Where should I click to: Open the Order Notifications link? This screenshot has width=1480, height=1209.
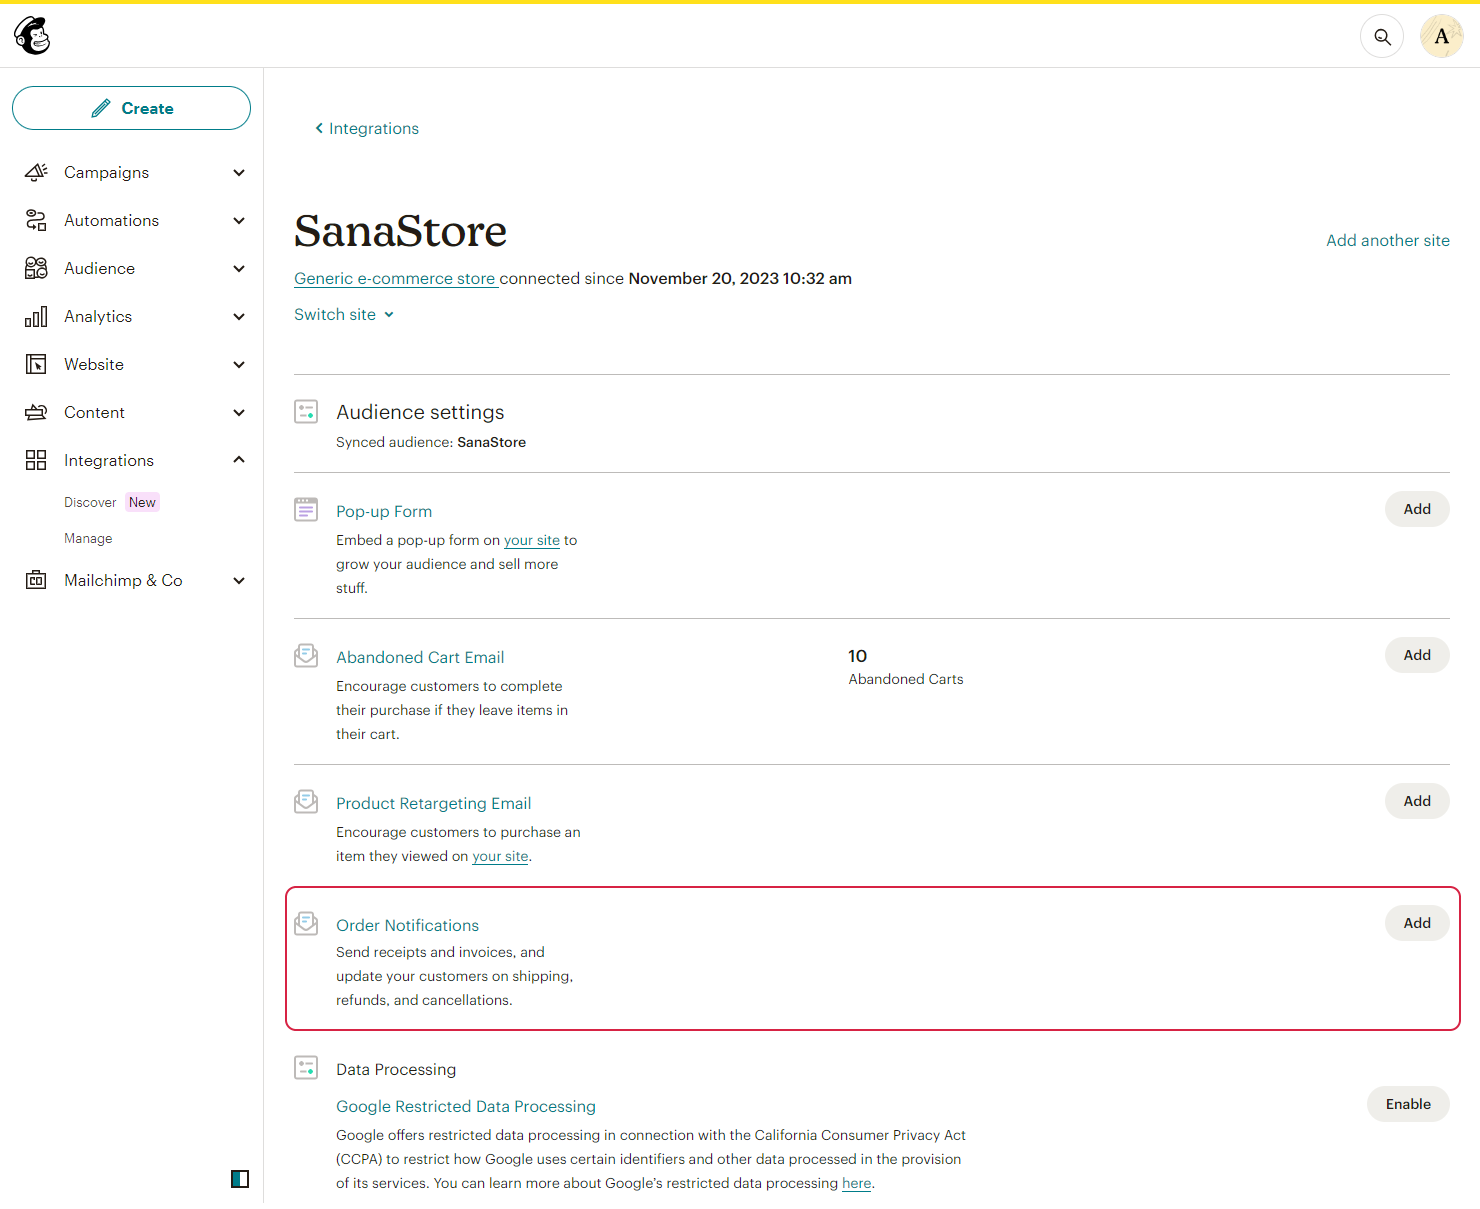point(407,925)
